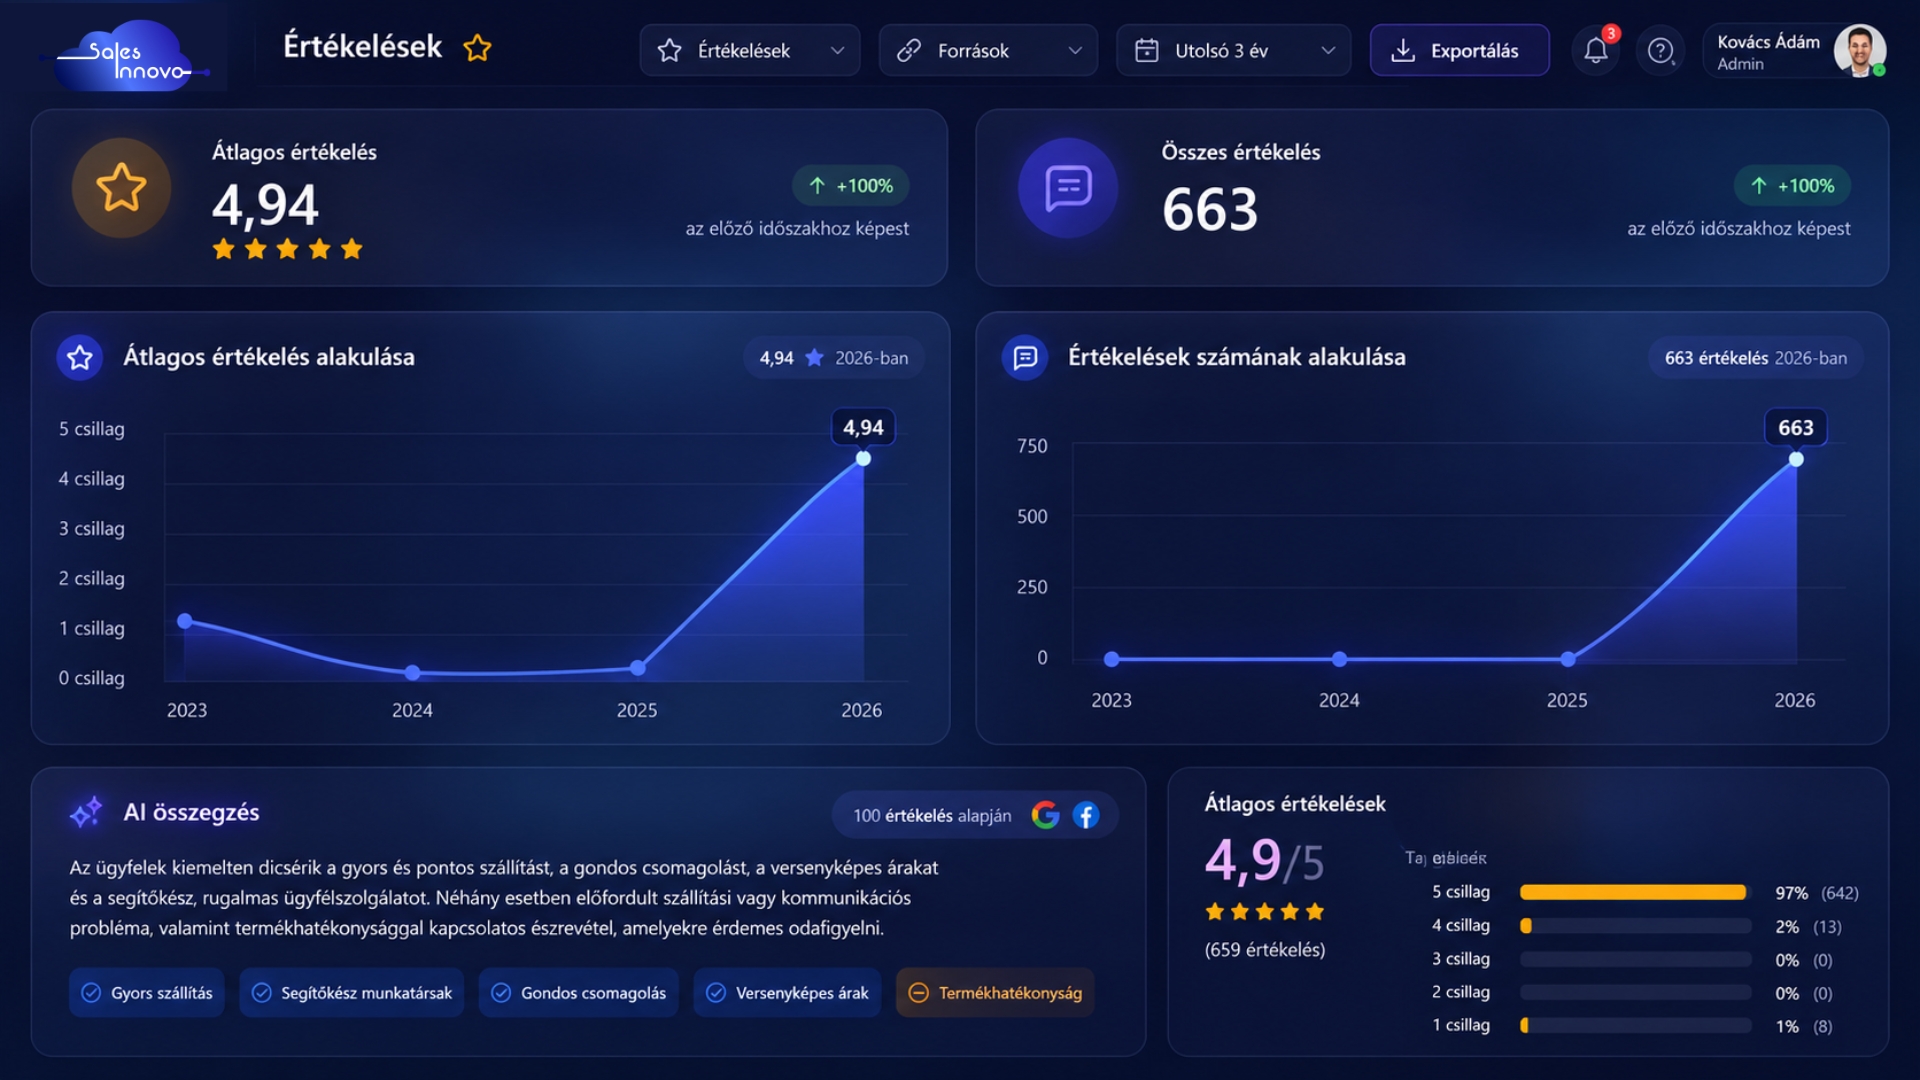Click the 4 csillag rating bar
Image resolution: width=1920 pixels, height=1080 pixels.
[1635, 926]
